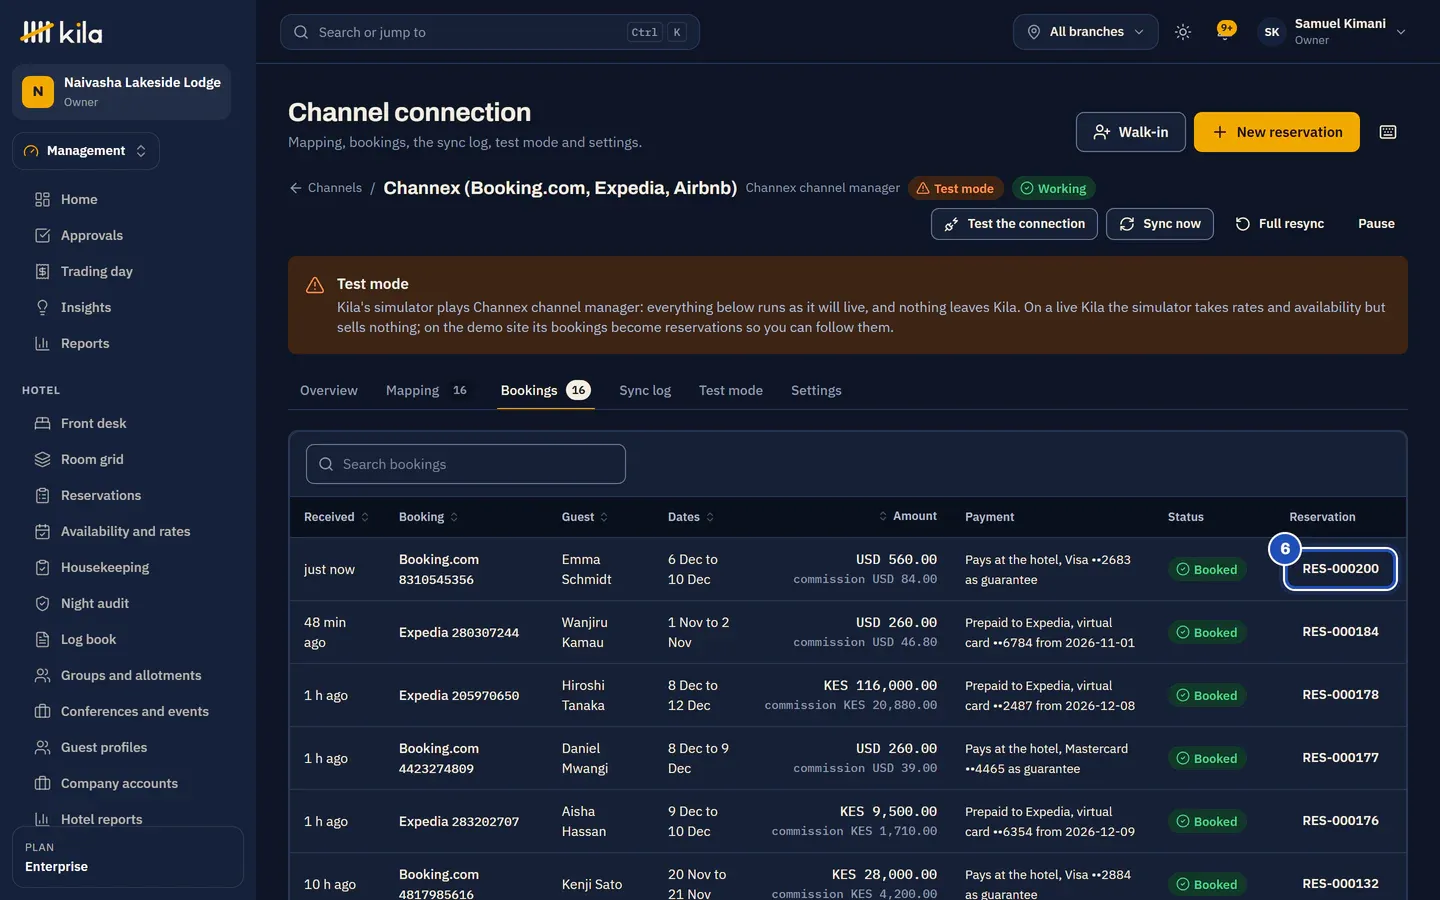Sort by the Dates column
1440x900 pixels.
[x=691, y=517]
